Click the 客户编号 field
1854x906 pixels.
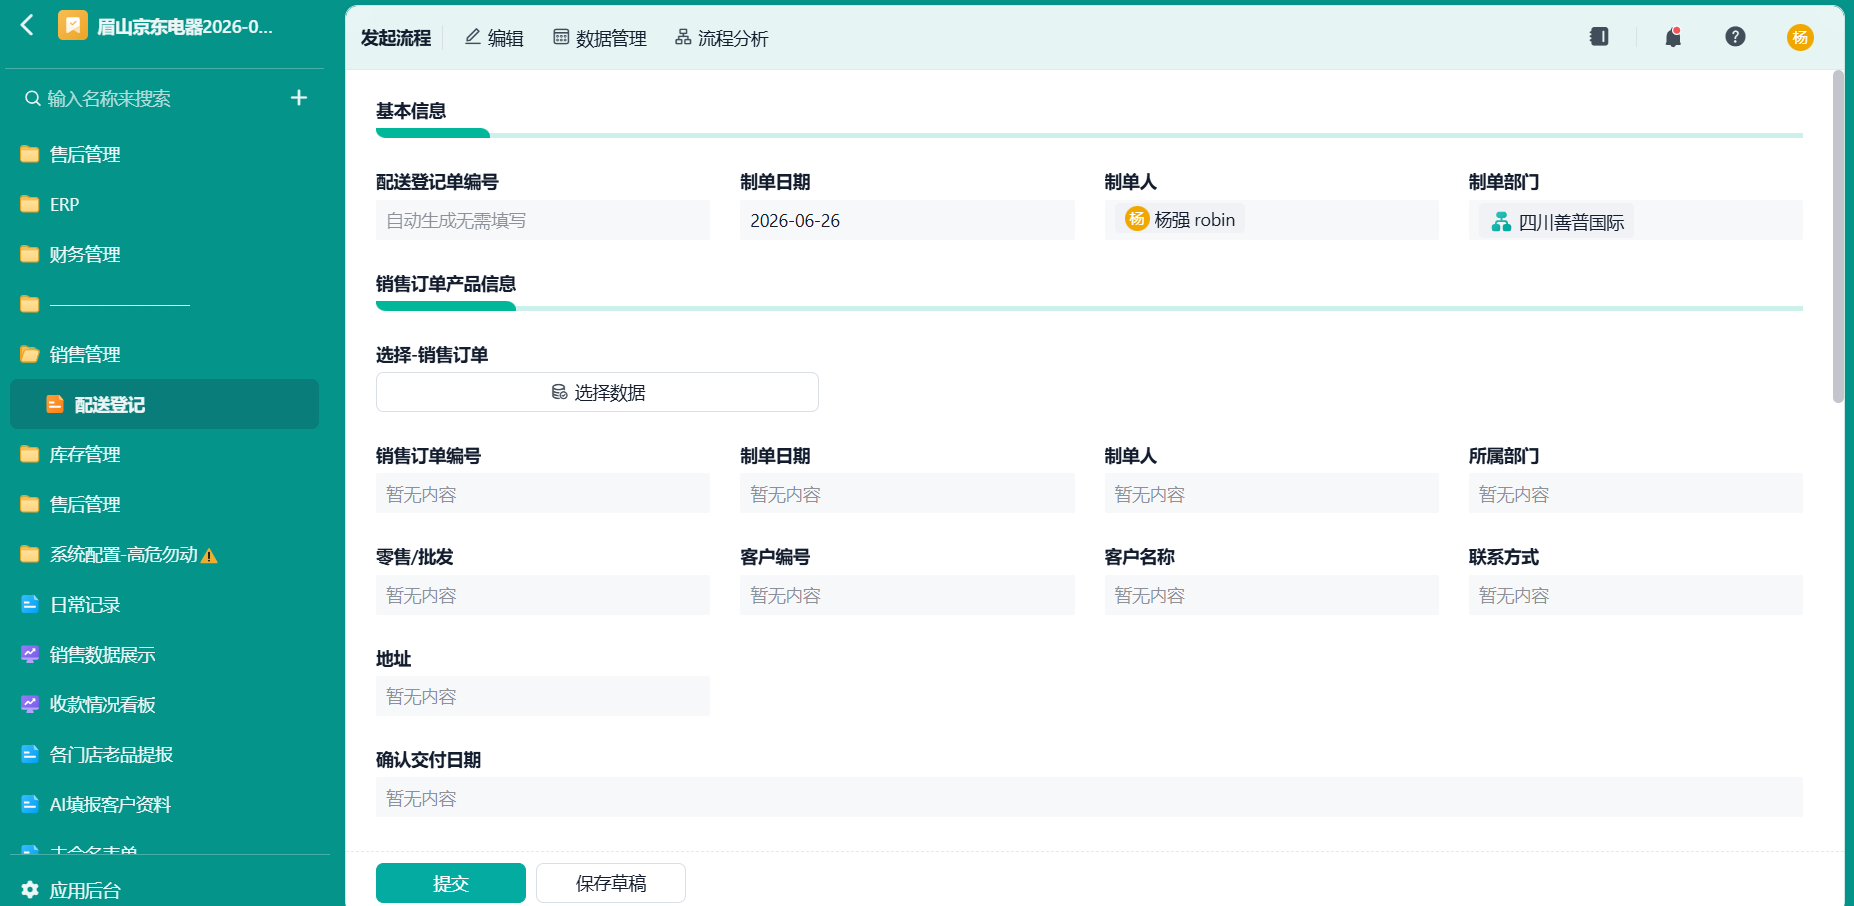coord(907,595)
